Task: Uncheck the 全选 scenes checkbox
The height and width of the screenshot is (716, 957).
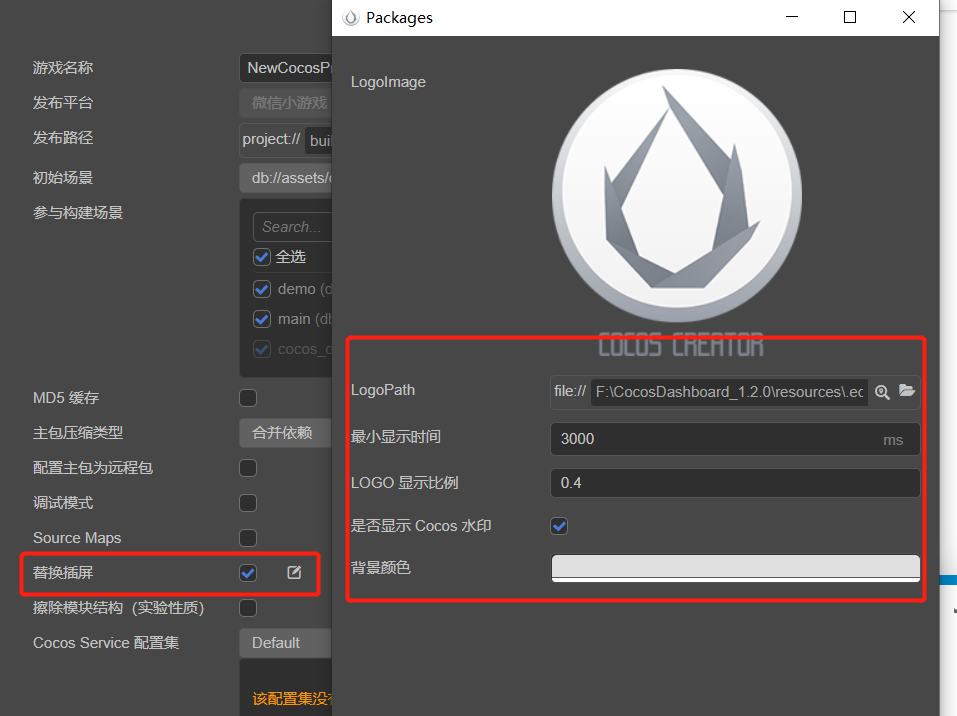Action: [x=262, y=257]
